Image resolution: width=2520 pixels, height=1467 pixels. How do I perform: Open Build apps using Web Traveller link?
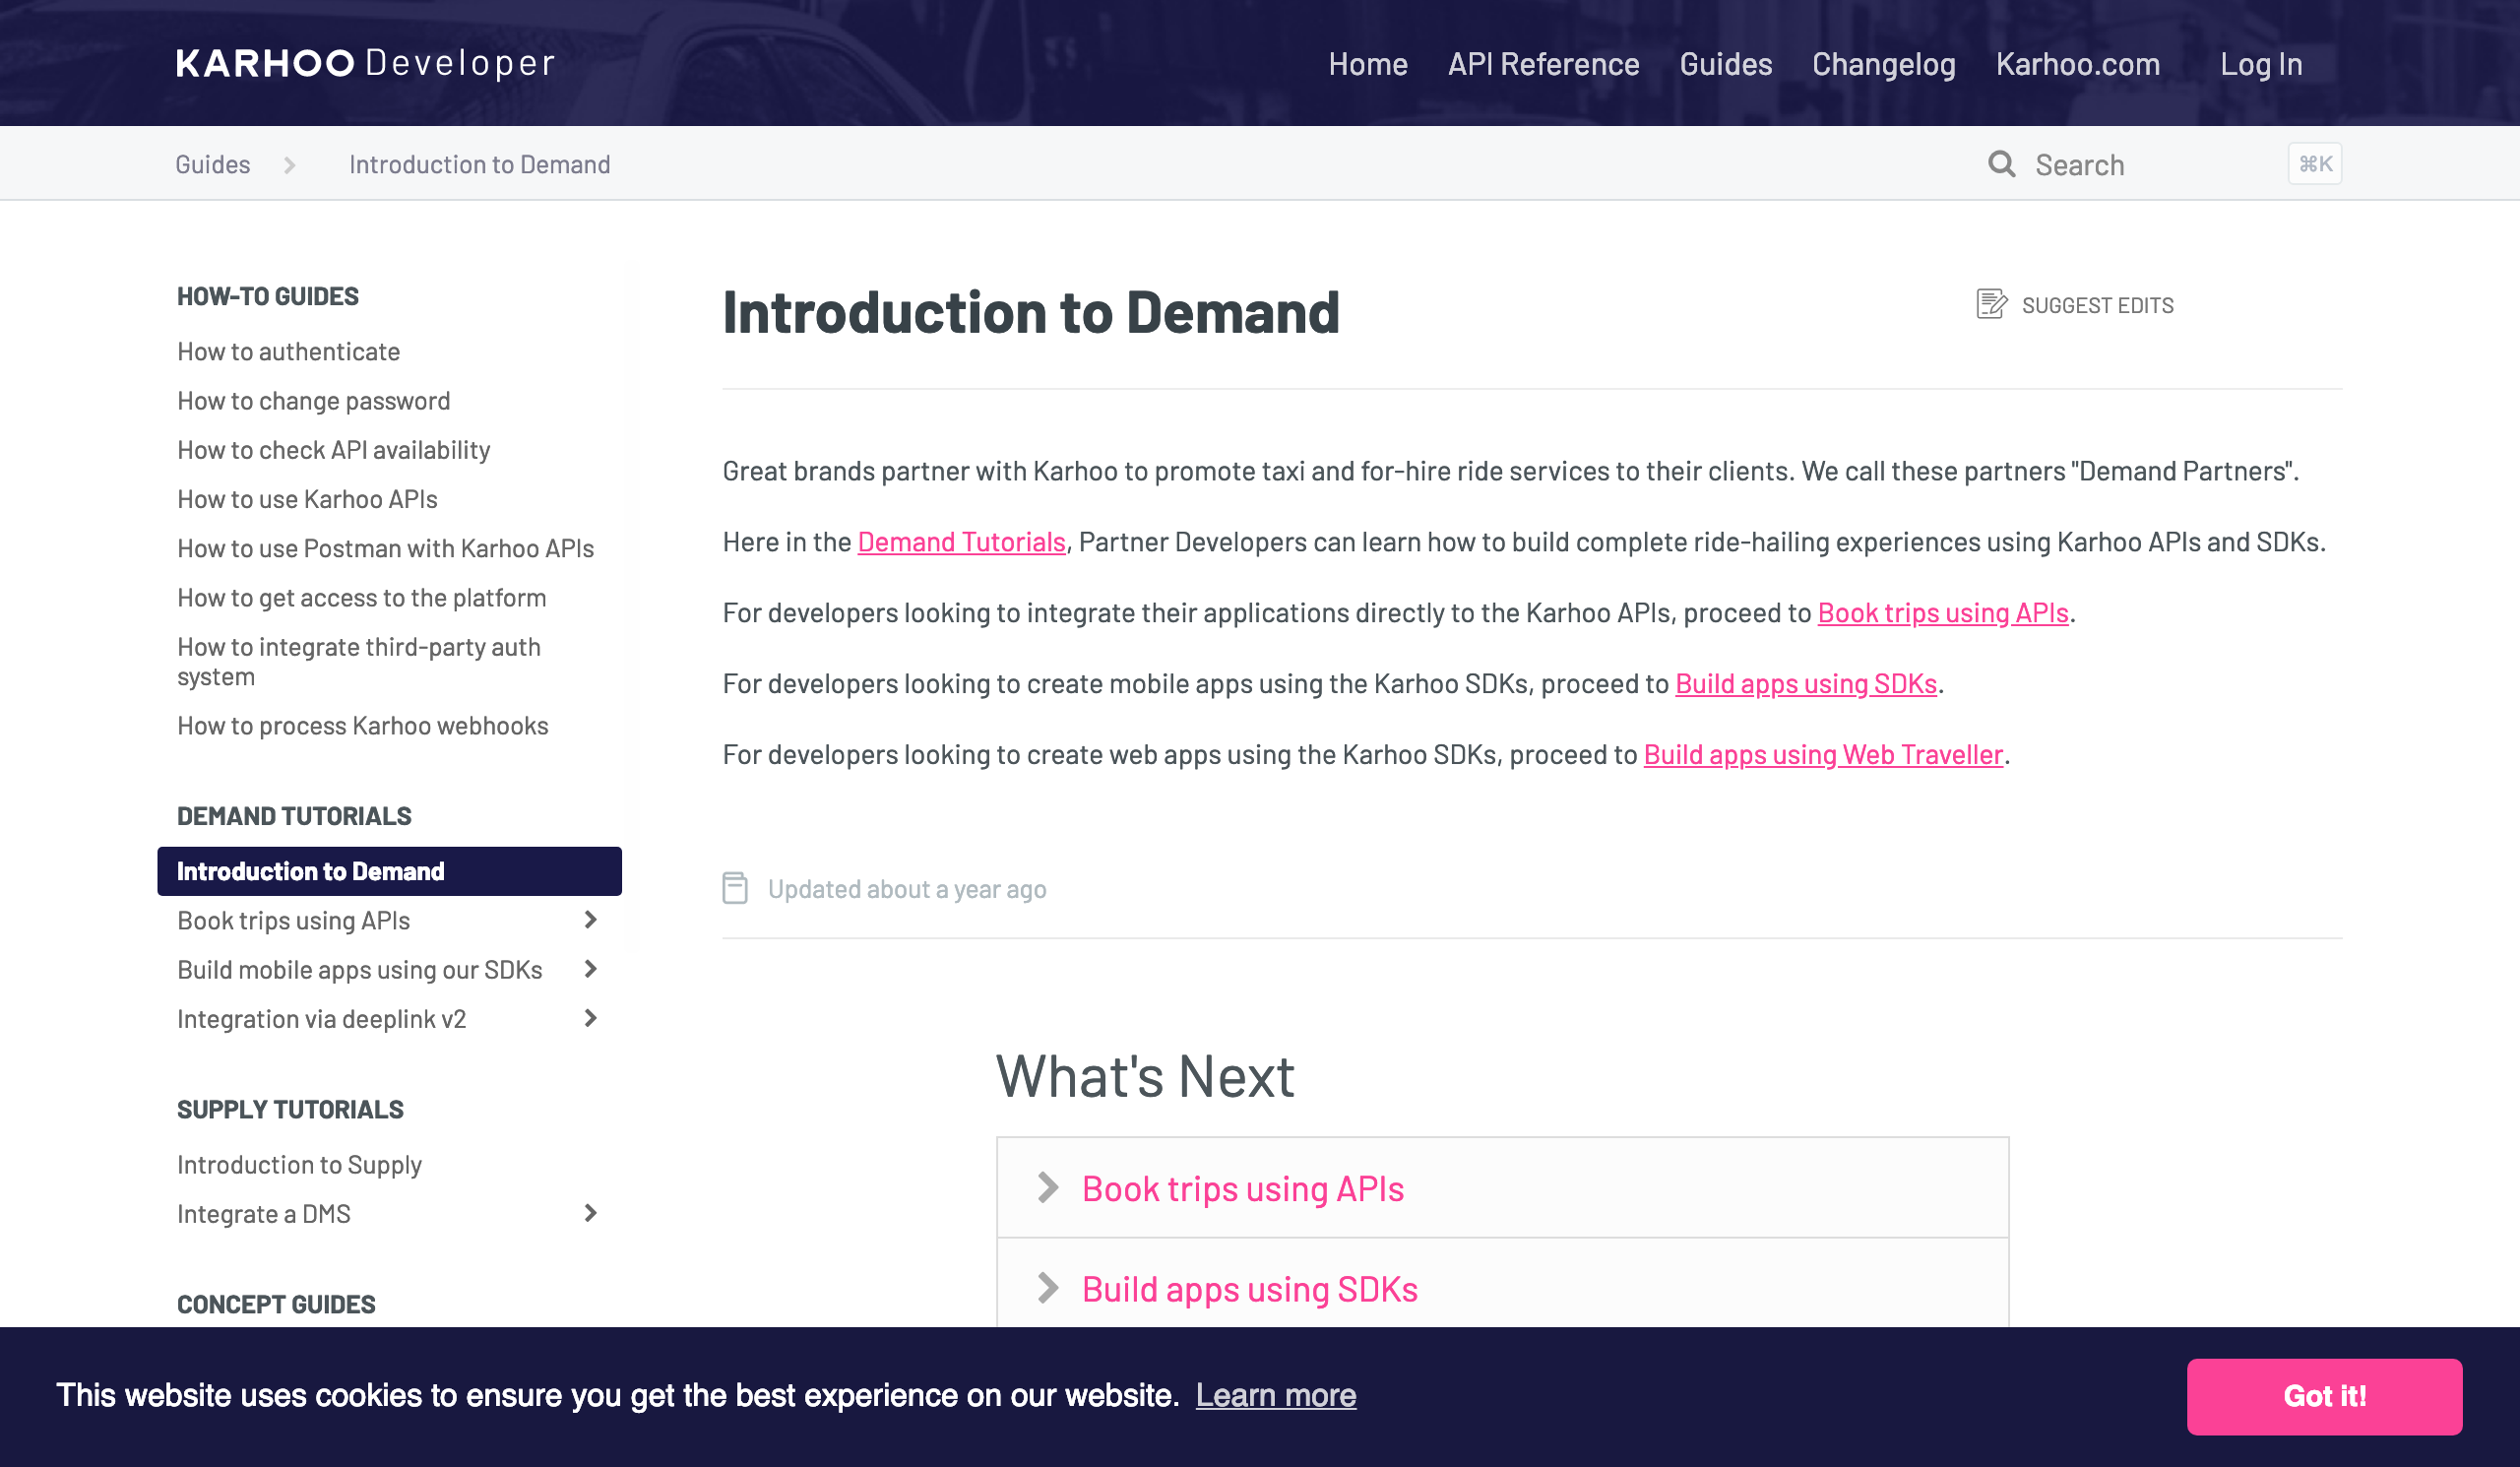tap(1824, 755)
